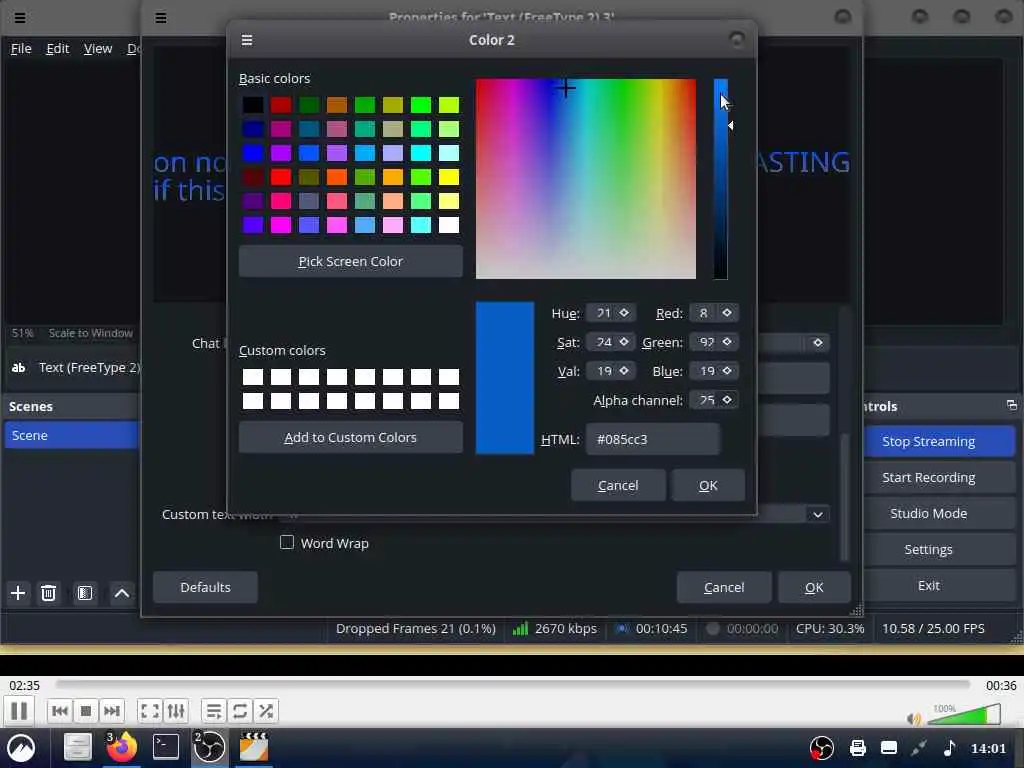Adjust the Red spinbox arrows
Image resolution: width=1024 pixels, height=768 pixels.
coord(727,313)
